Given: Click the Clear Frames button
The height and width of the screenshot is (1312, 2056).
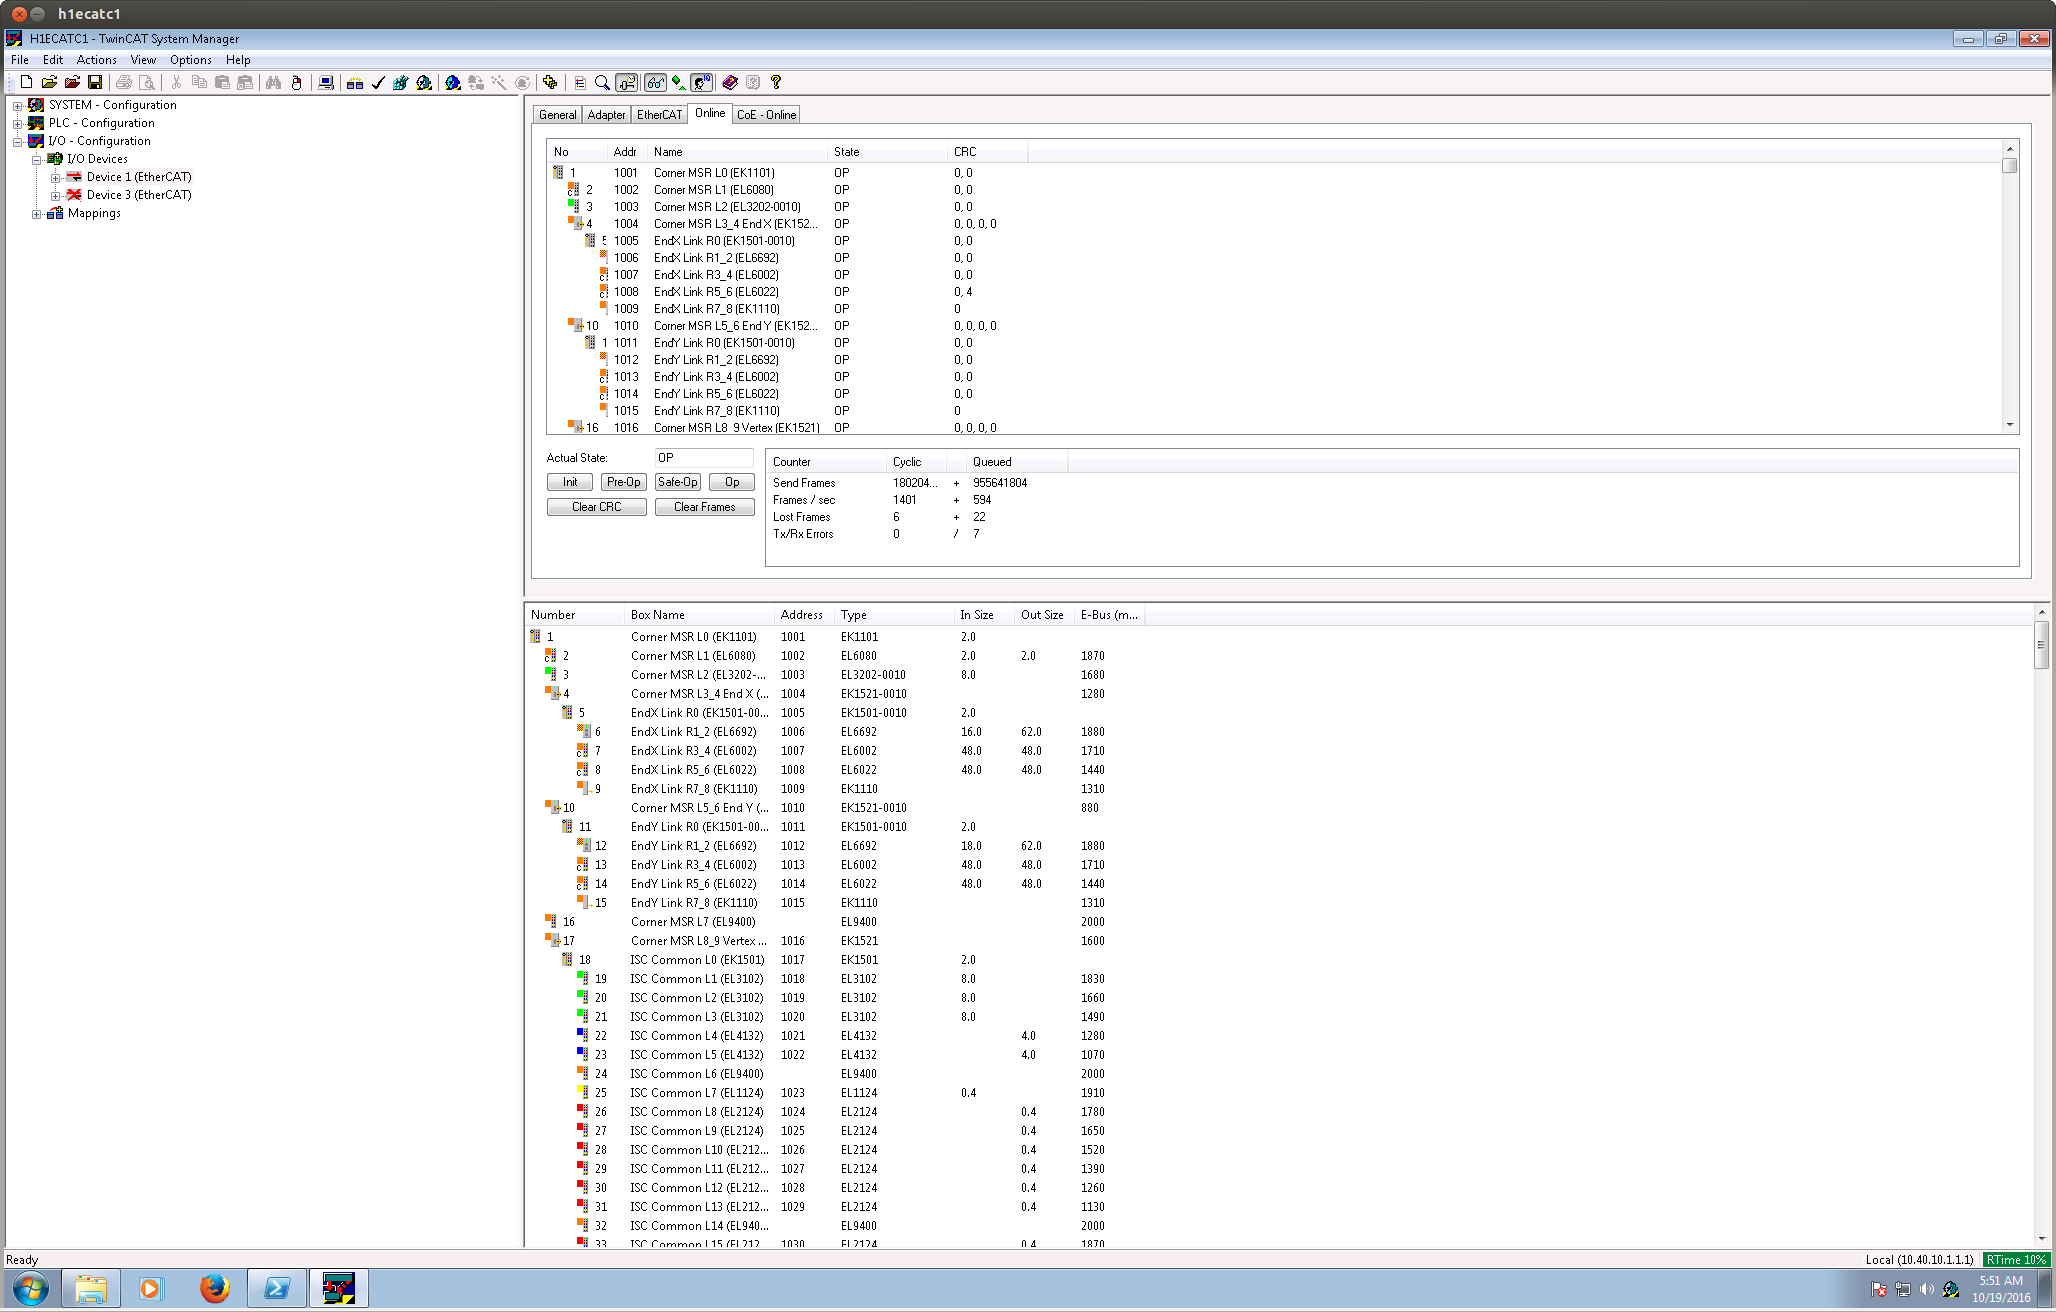Looking at the screenshot, I should [x=705, y=507].
